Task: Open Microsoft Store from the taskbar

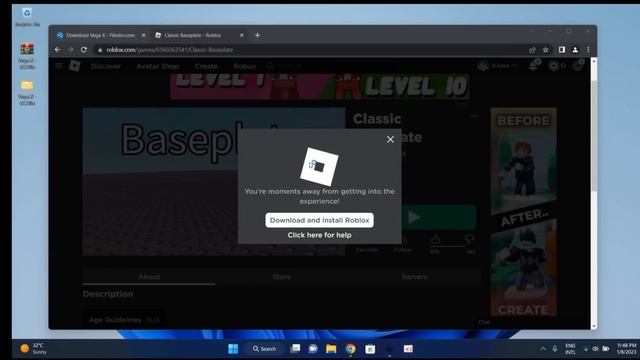Action: (370, 349)
